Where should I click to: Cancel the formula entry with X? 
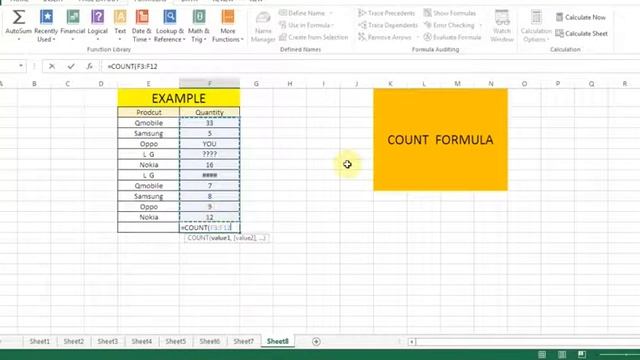click(x=51, y=66)
